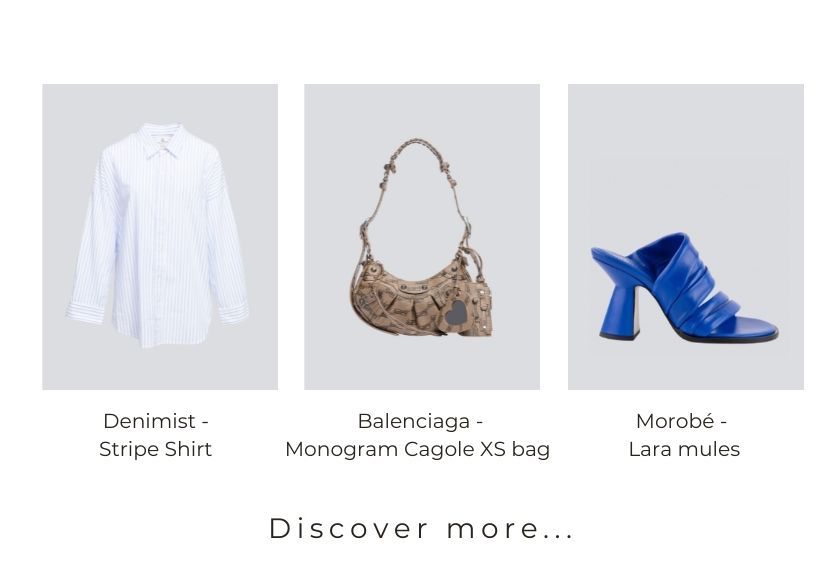Screen dimensions: 840x587
Task: Click the right sleeve cuff of the shirt
Action: (x=234, y=312)
